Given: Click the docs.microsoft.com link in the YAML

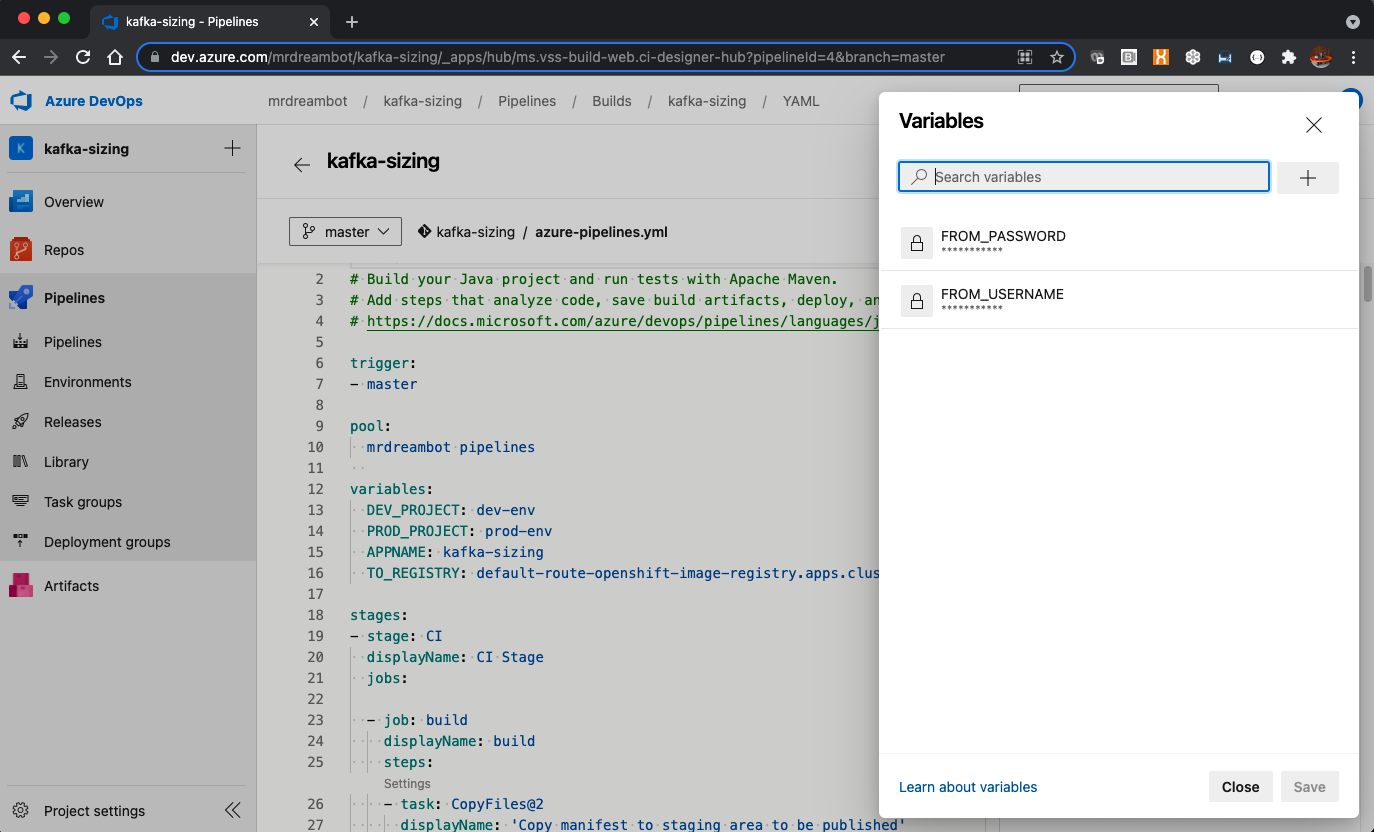Looking at the screenshot, I should 622,321.
